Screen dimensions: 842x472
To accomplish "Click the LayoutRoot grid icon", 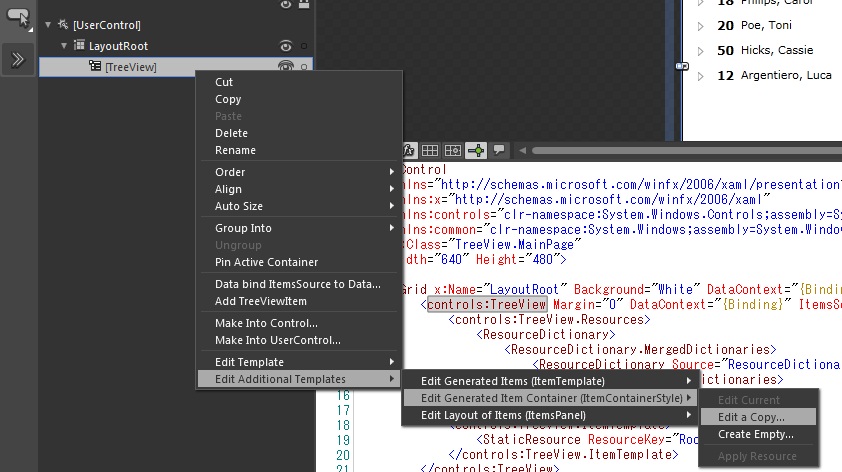I will pos(79,46).
